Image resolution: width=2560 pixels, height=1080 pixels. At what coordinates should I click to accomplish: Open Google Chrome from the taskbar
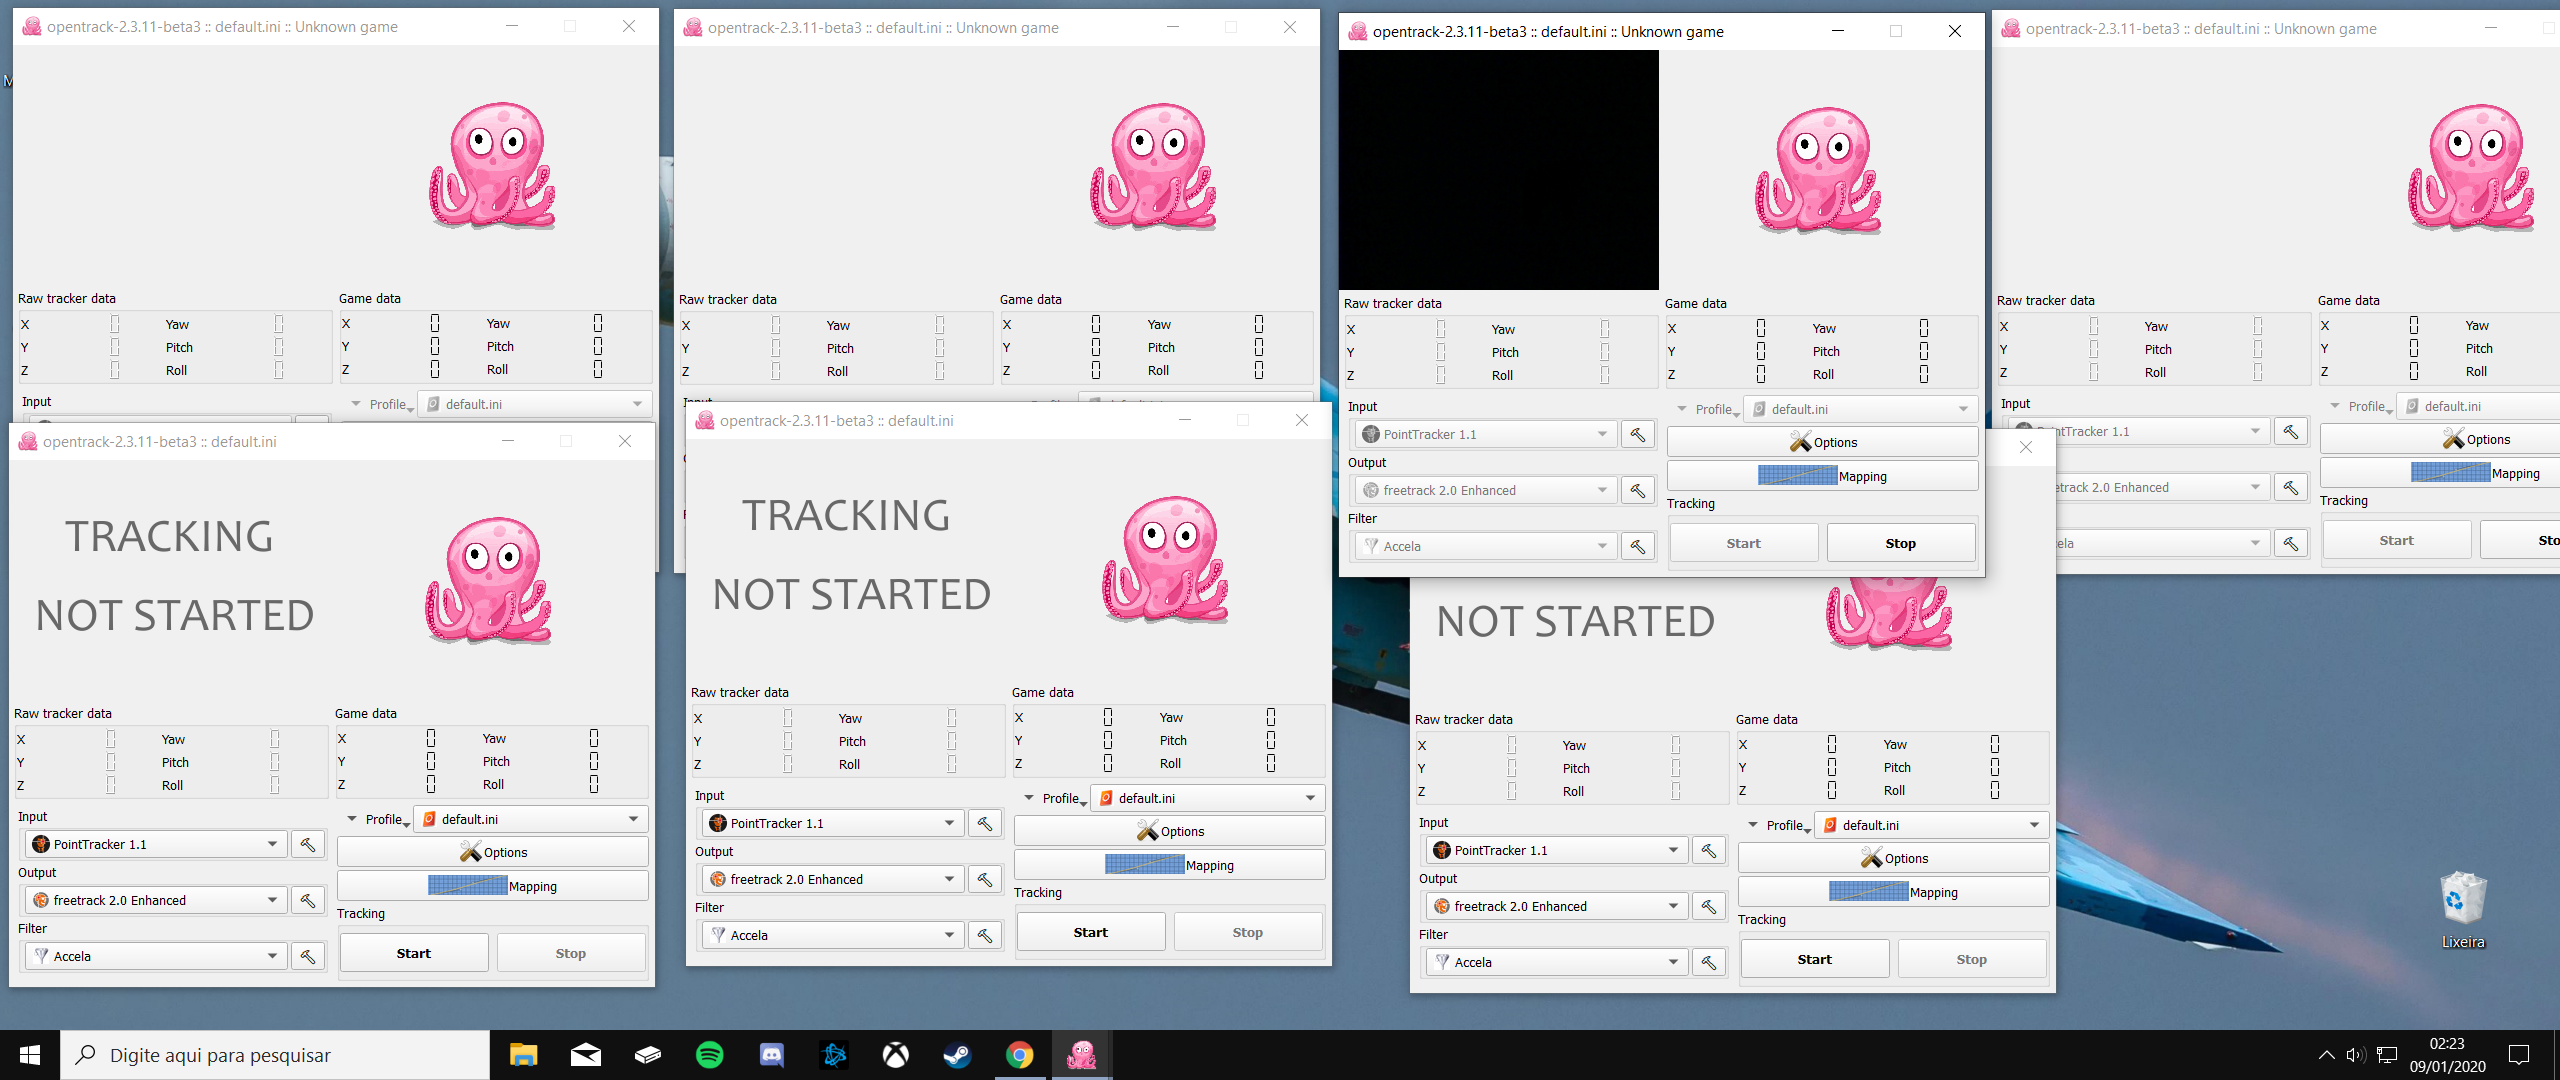click(x=1019, y=1054)
